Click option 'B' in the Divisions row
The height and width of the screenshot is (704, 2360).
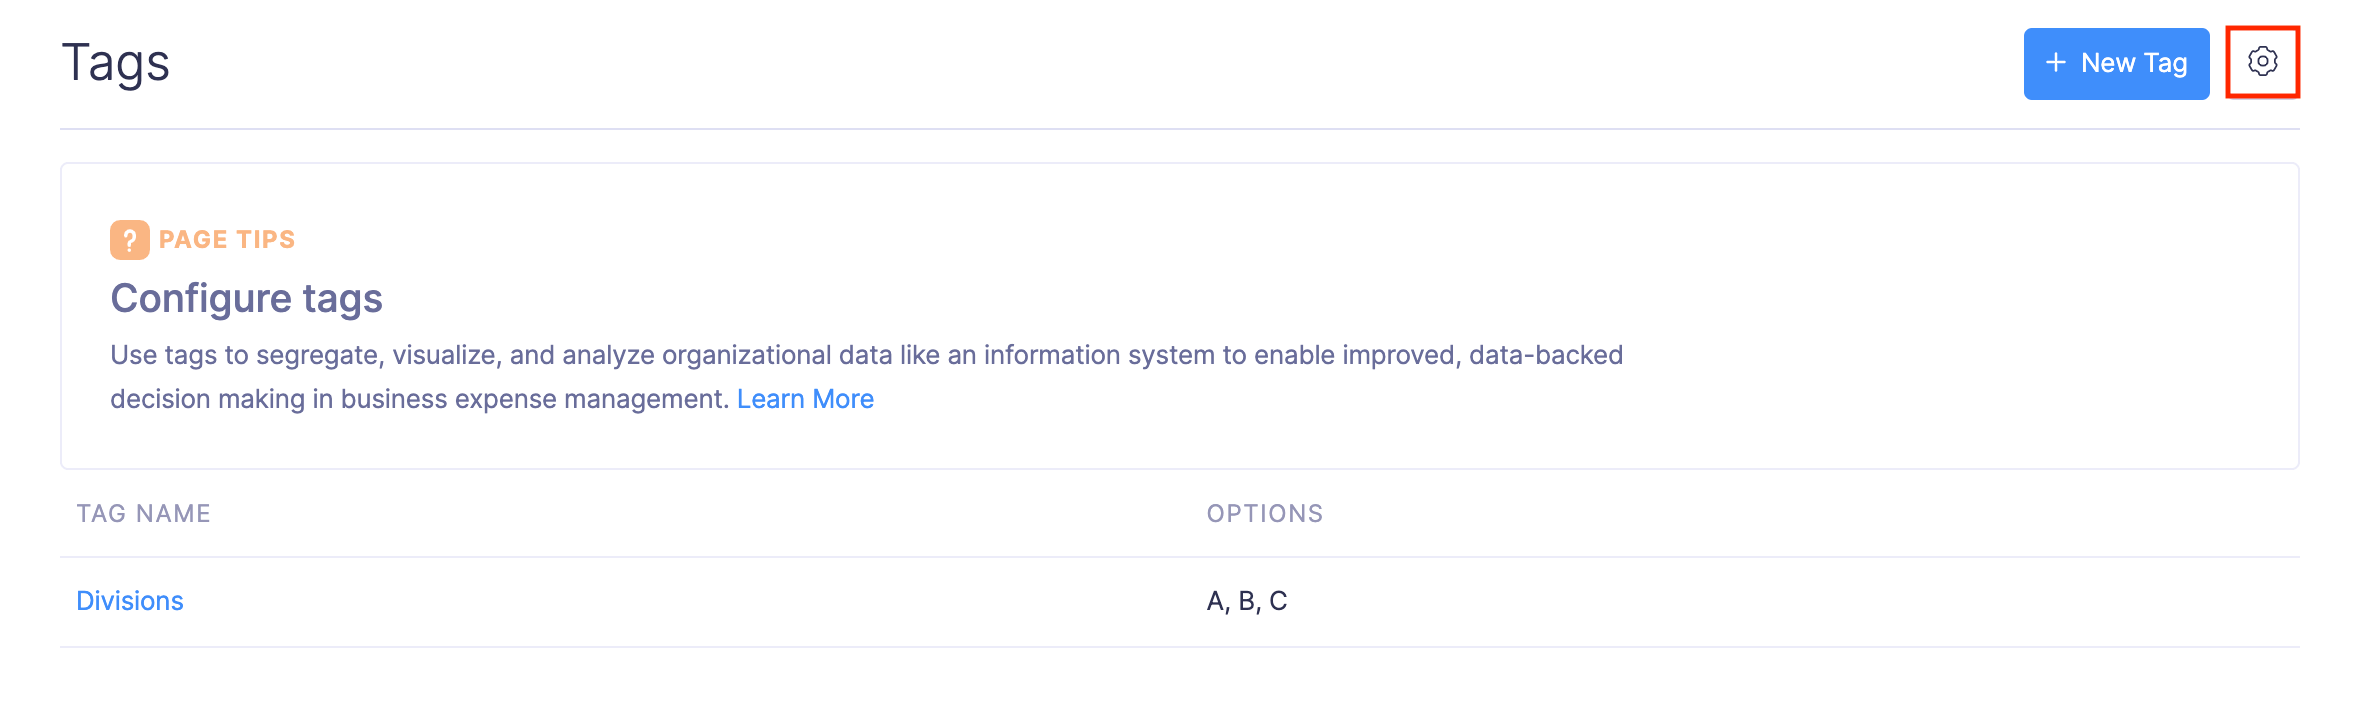pos(1247,601)
